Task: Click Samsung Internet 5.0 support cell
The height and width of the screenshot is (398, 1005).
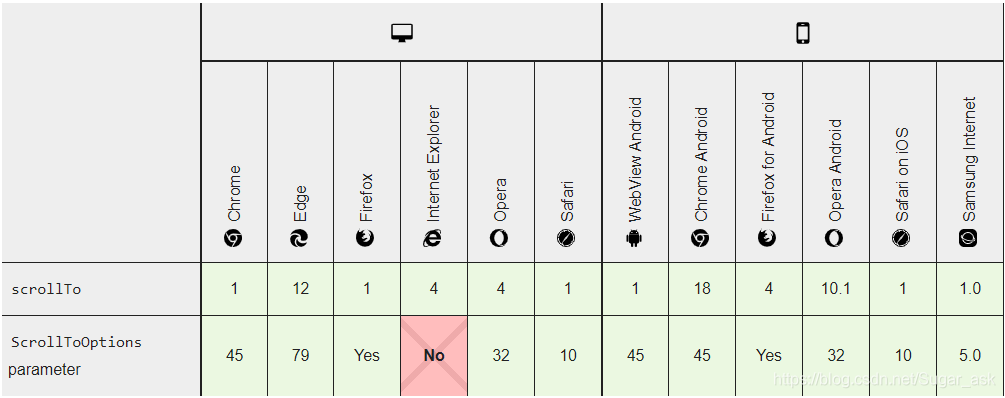Action: 970,355
